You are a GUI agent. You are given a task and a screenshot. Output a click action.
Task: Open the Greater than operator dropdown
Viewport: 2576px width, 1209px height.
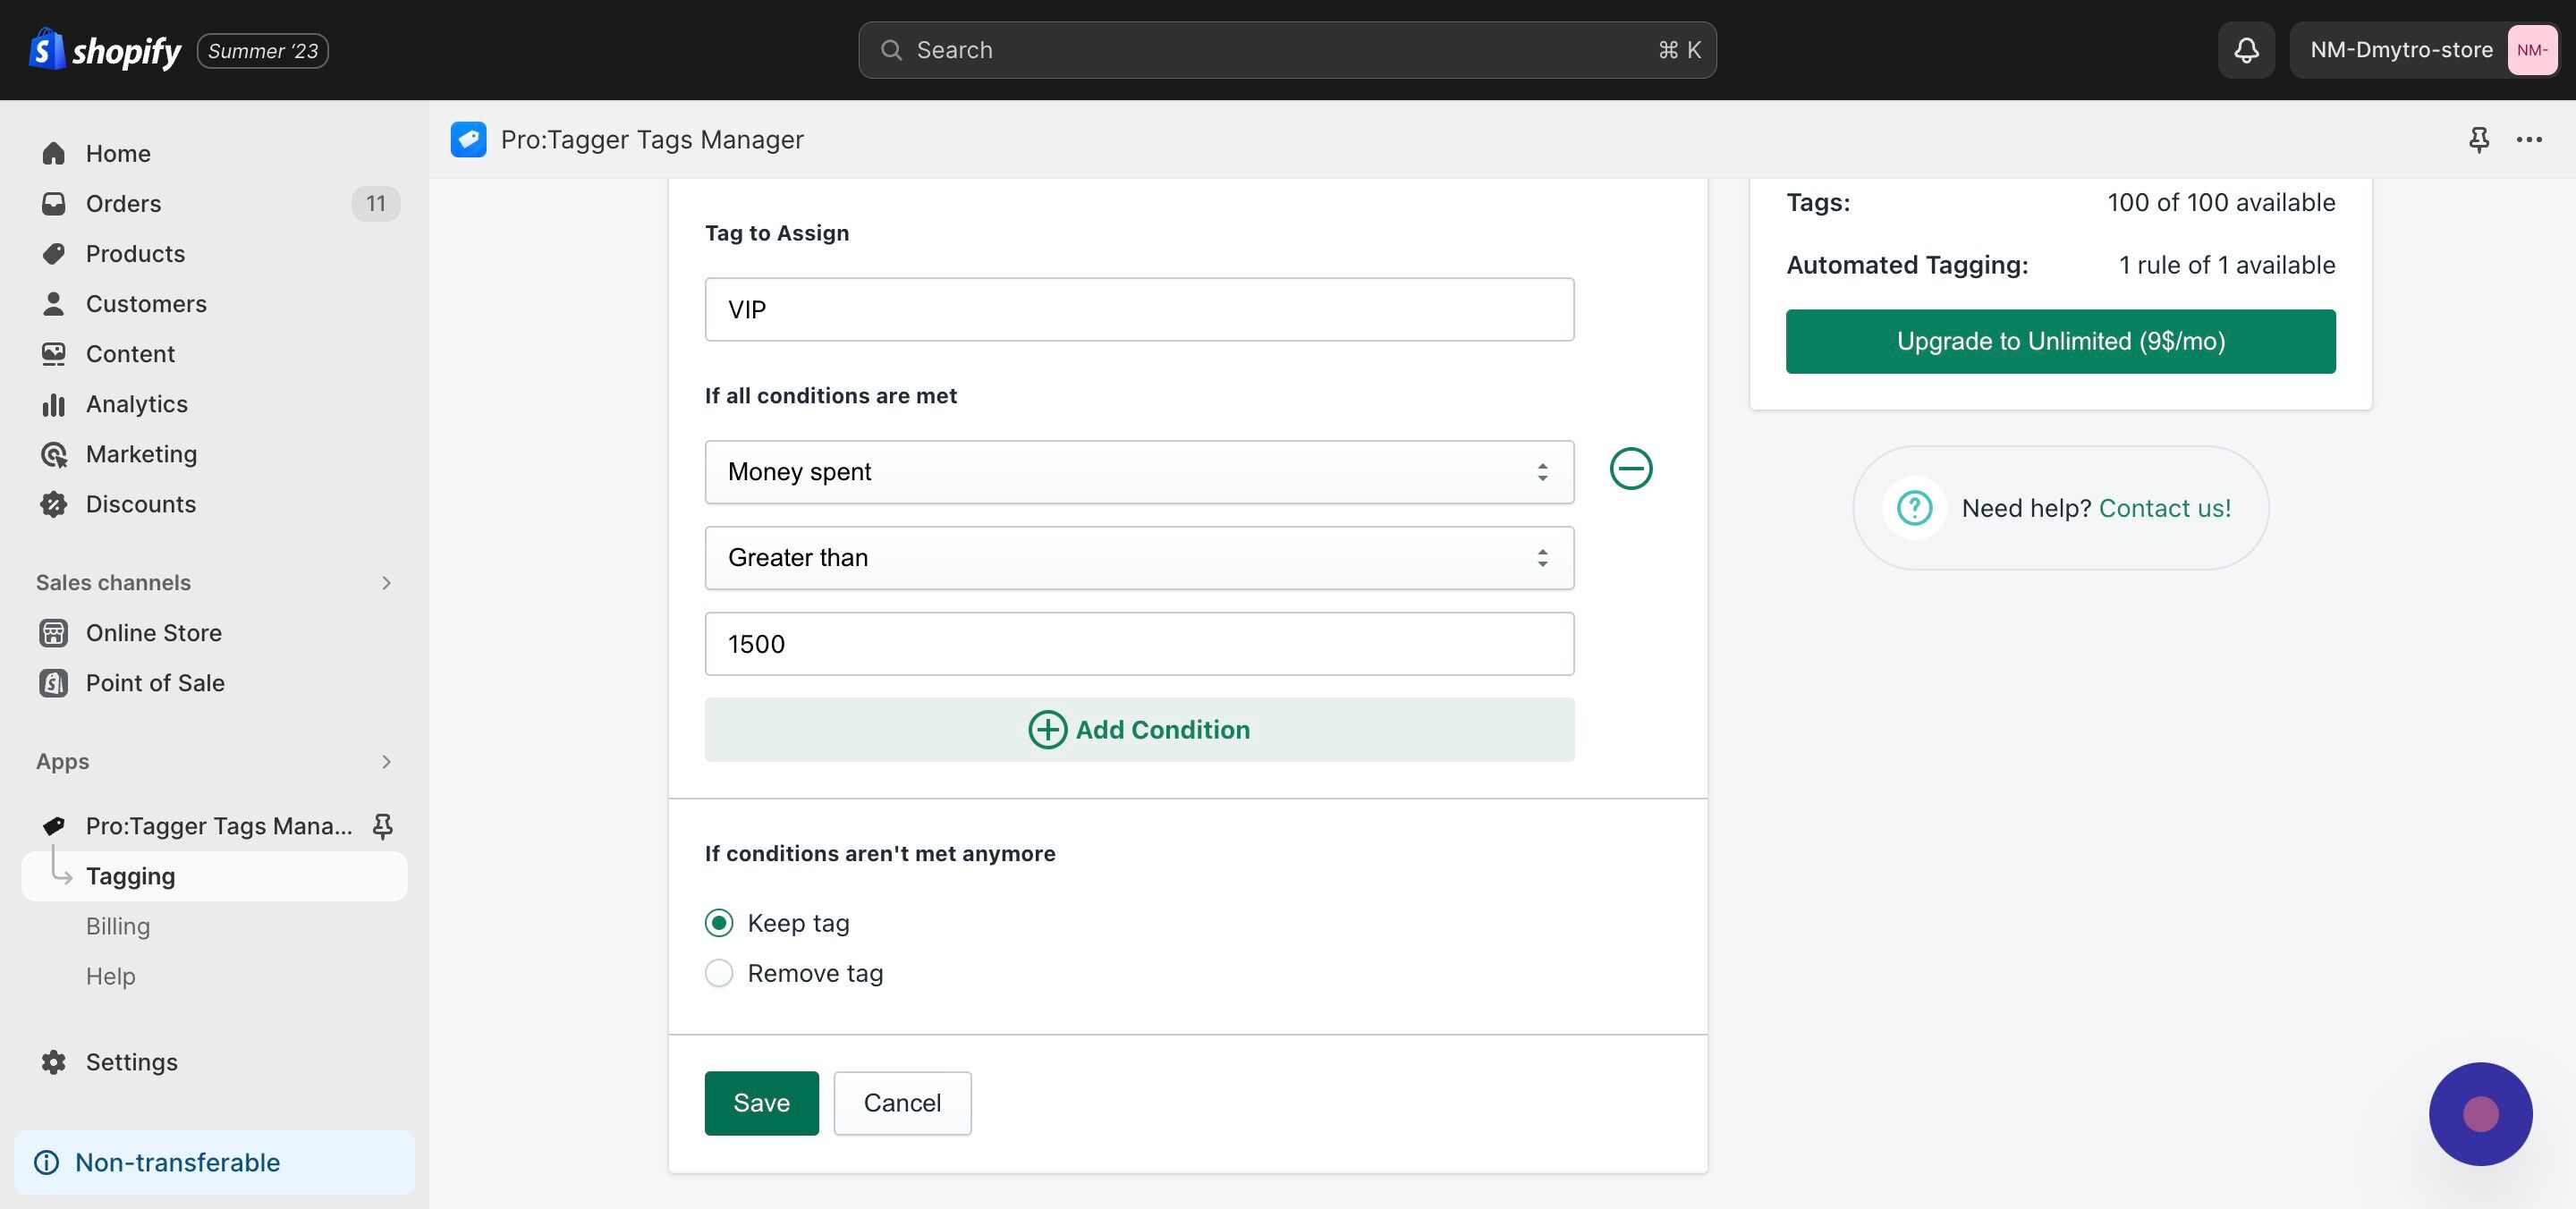tap(1139, 558)
